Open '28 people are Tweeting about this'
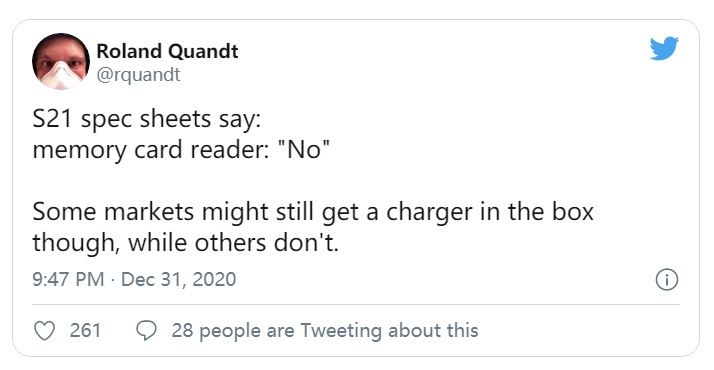714x370 pixels. tap(325, 331)
